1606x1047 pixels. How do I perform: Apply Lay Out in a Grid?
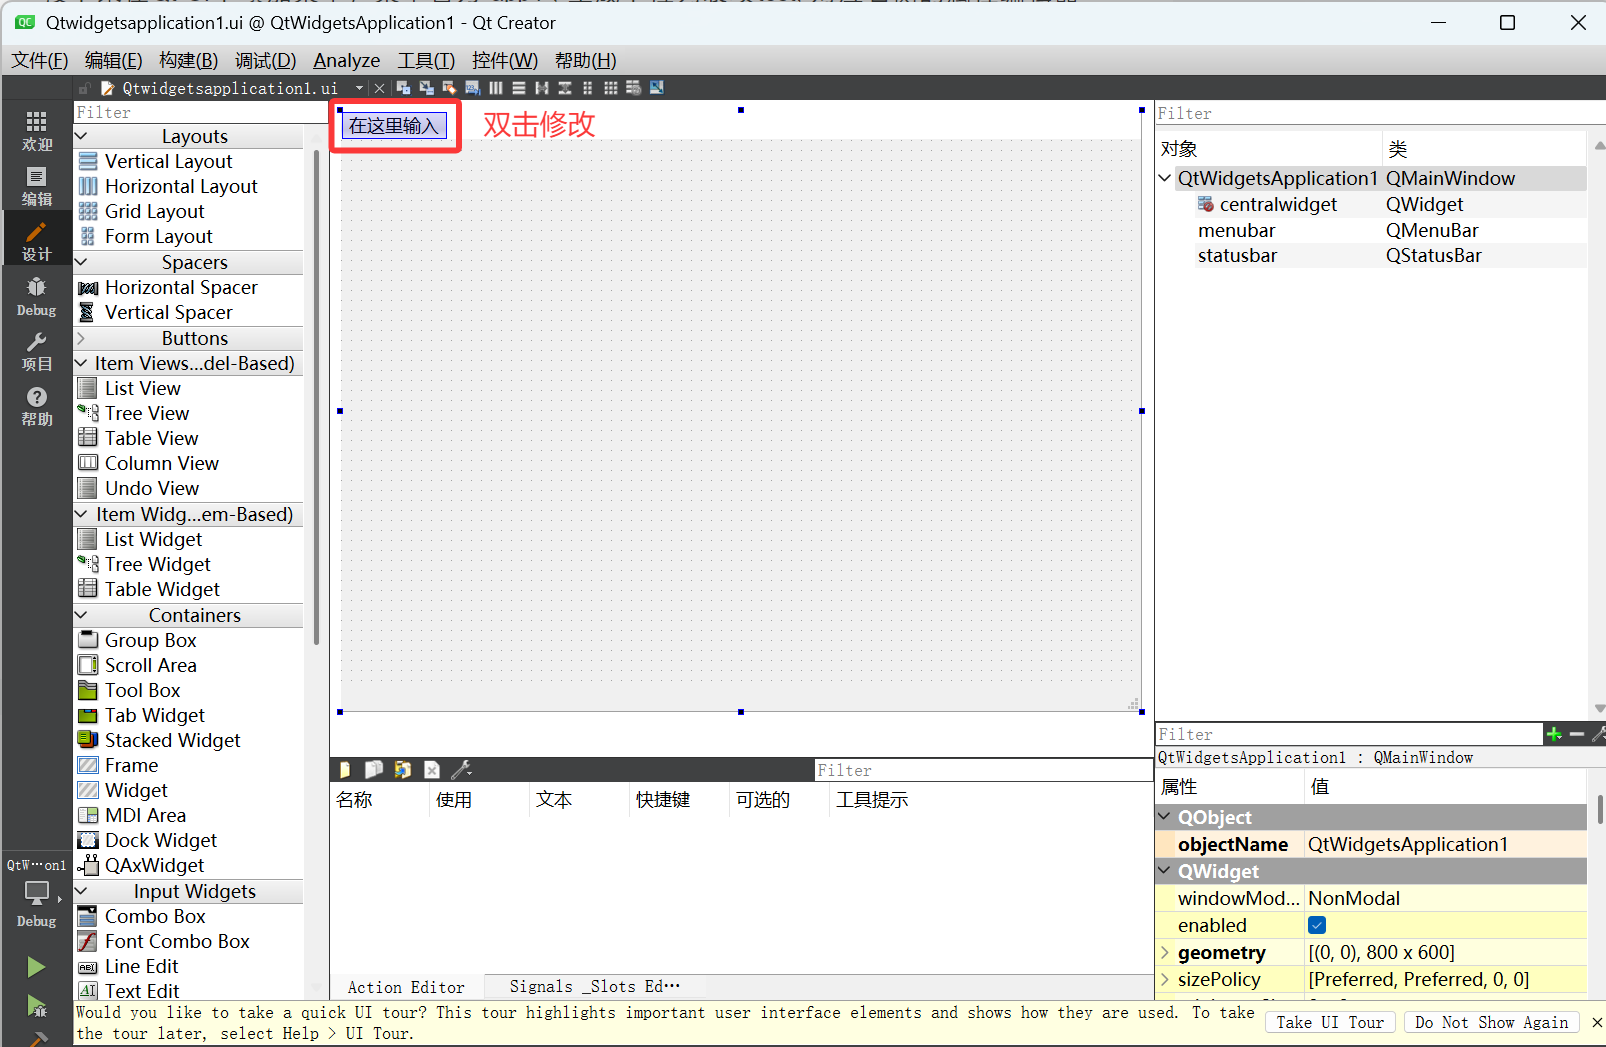tap(611, 88)
